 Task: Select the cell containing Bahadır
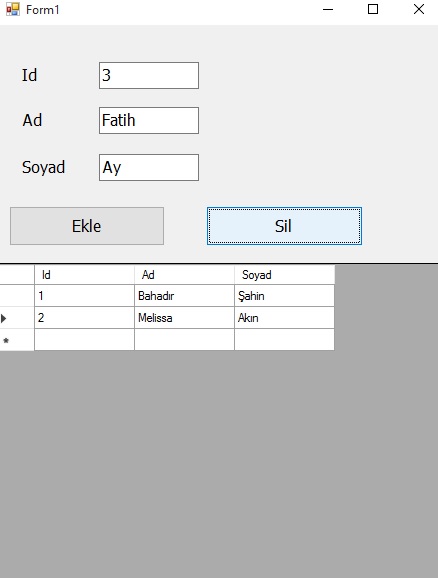click(x=184, y=296)
